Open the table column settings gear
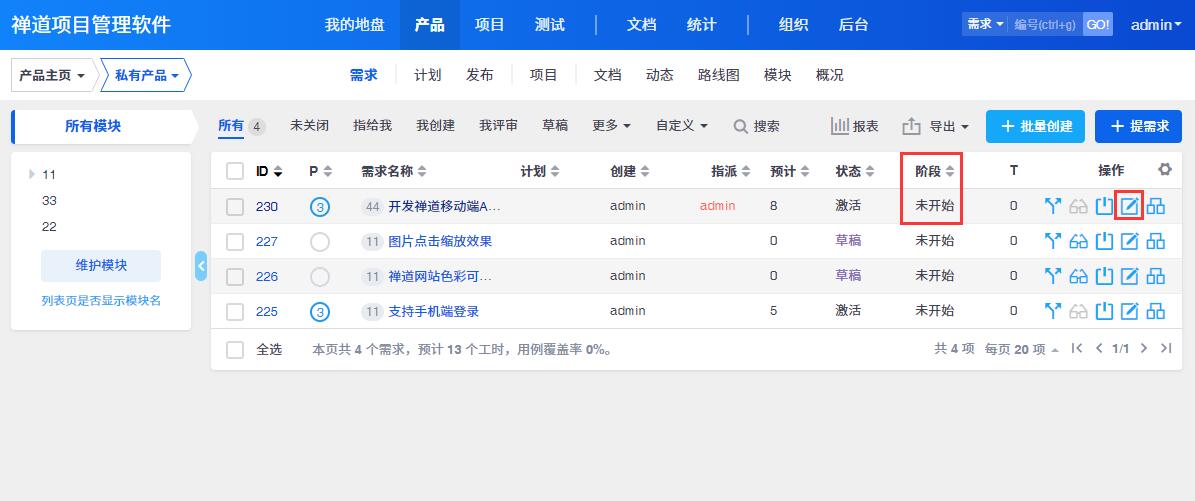The width and height of the screenshot is (1195, 501). pyautogui.click(x=1165, y=169)
